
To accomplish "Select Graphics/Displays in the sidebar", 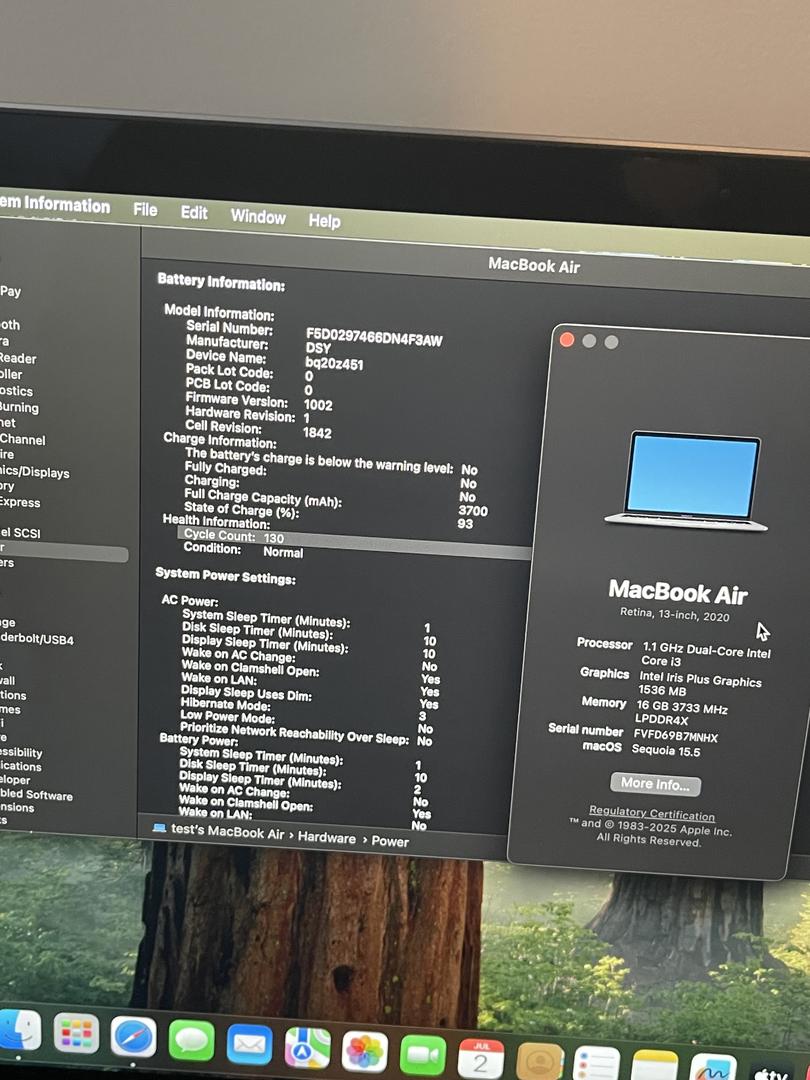I will (34, 471).
